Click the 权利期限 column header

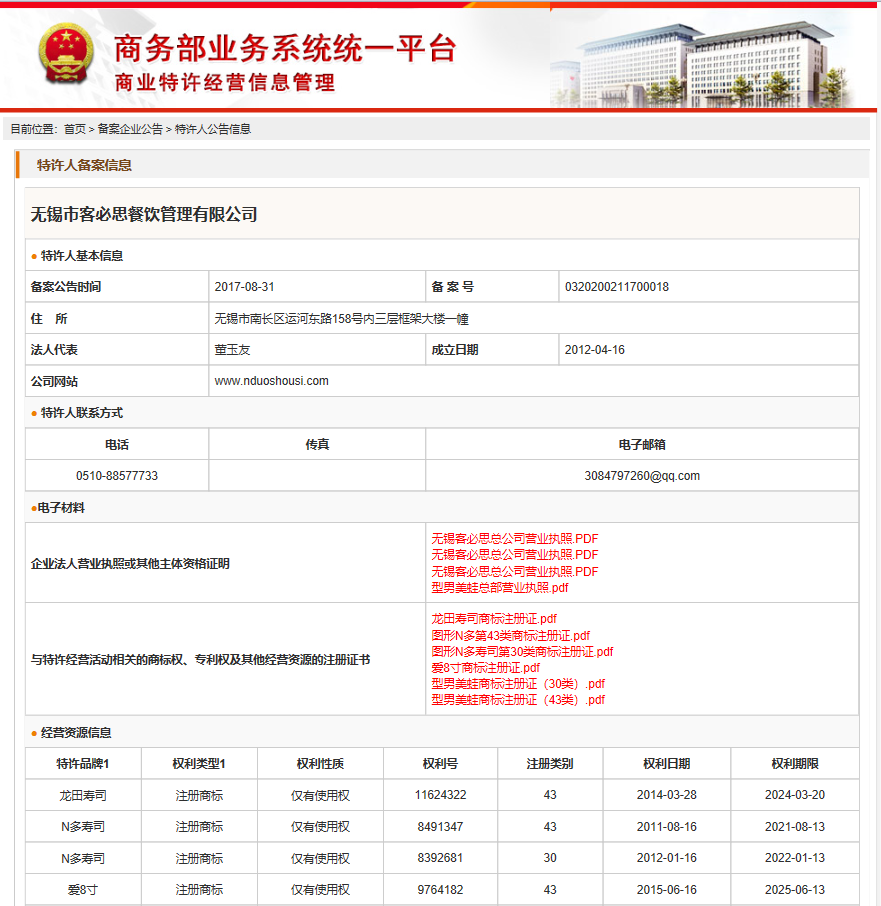pos(795,764)
